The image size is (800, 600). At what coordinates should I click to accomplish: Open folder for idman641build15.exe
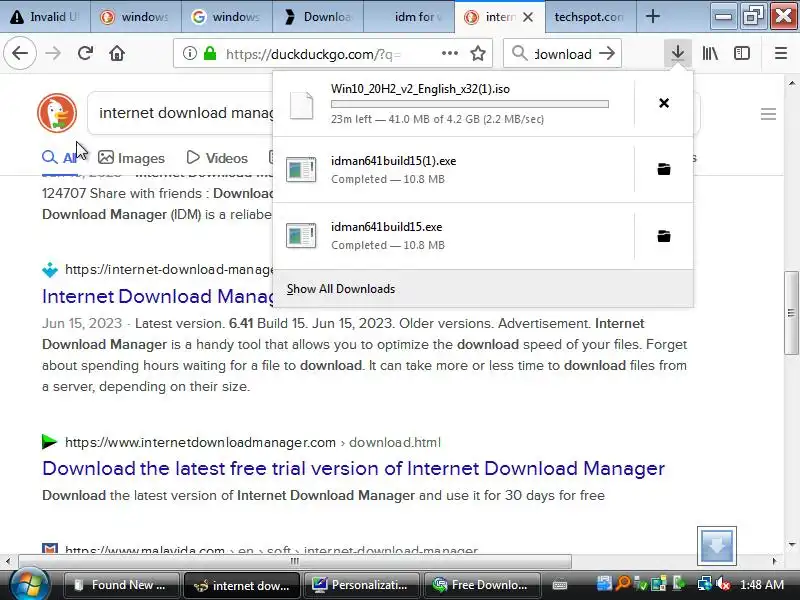pos(664,236)
